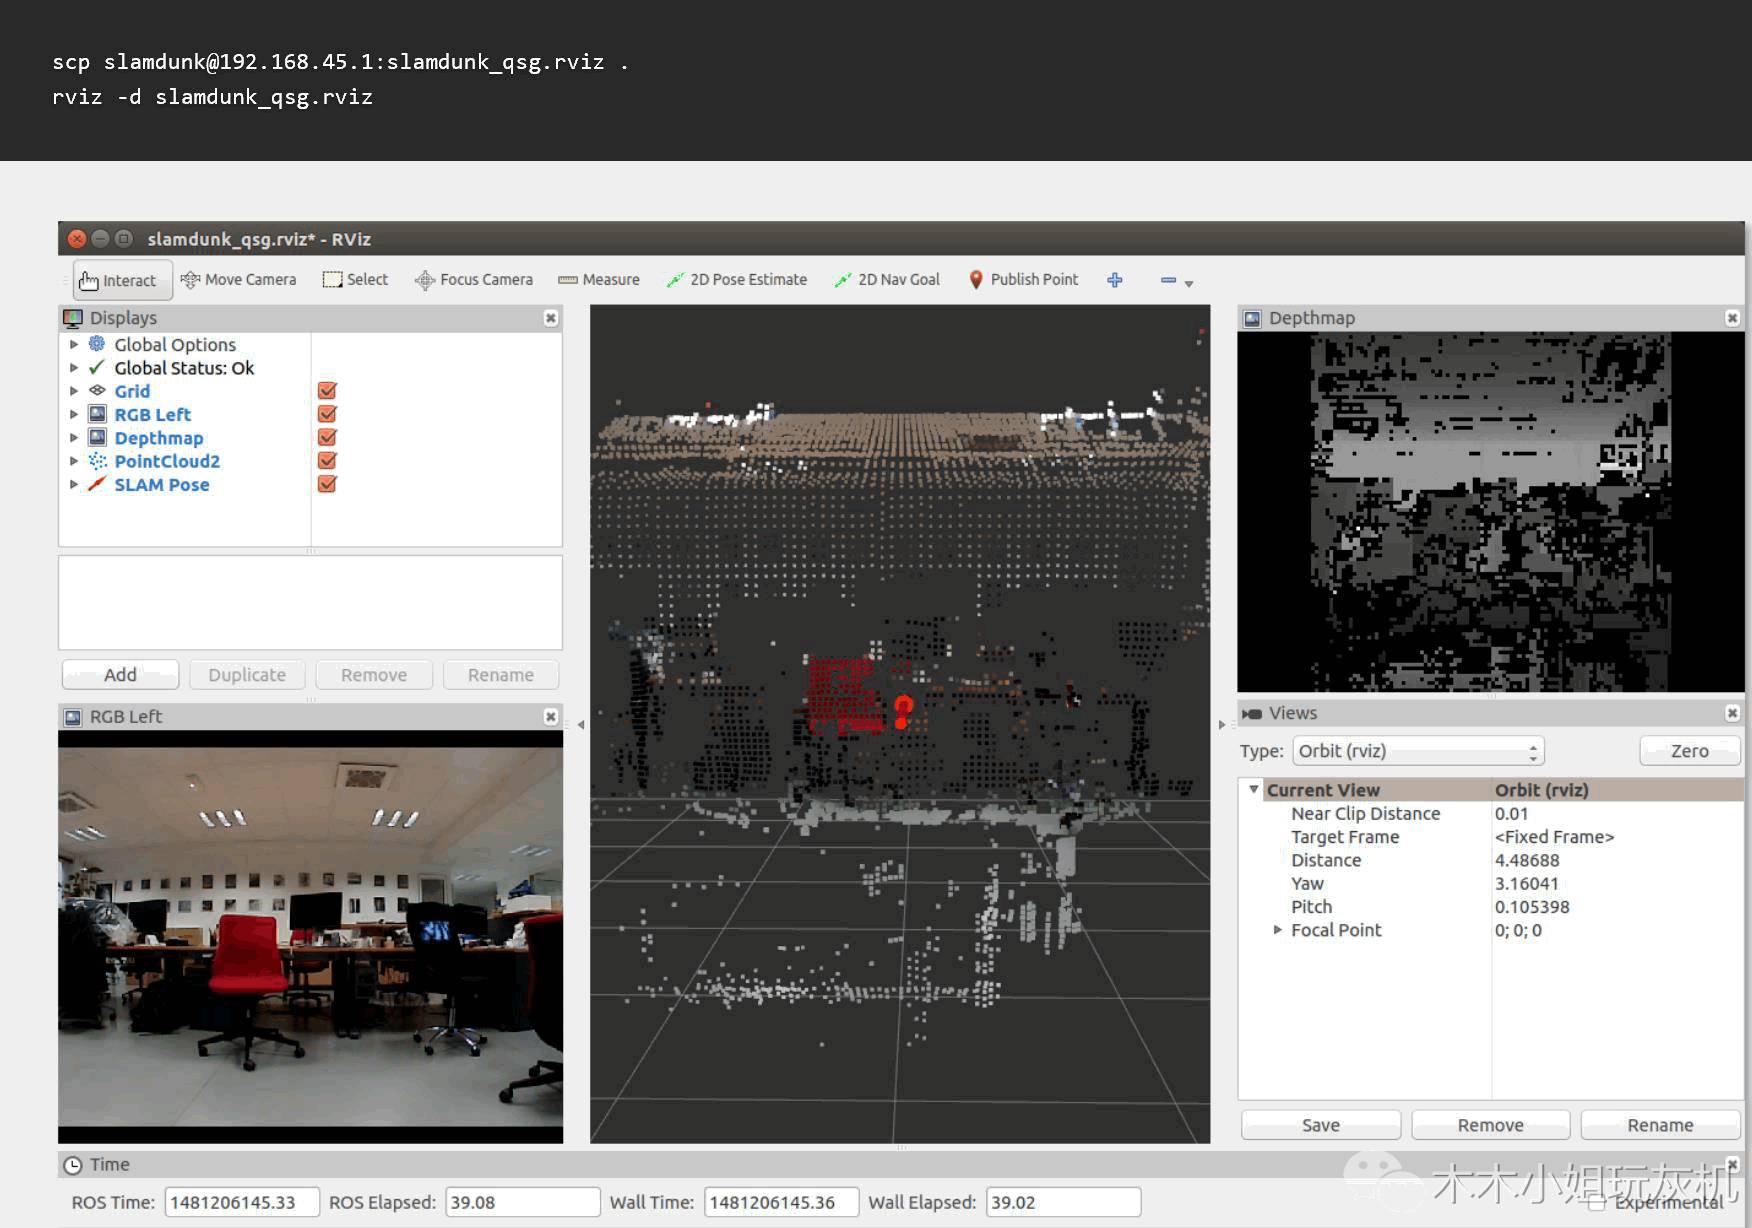Uncheck the Grid display checkbox
Viewport: 1752px width, 1228px height.
click(327, 391)
